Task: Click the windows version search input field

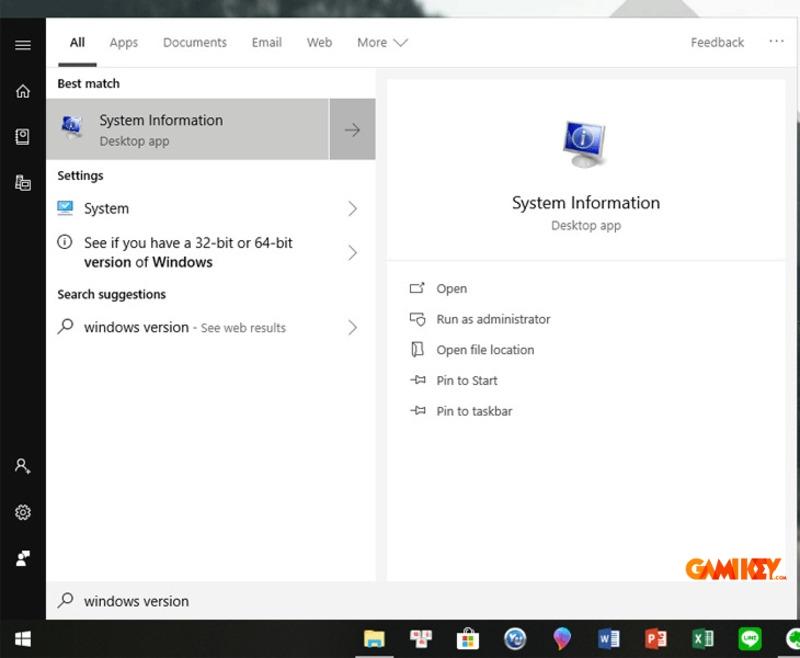Action: 200,601
